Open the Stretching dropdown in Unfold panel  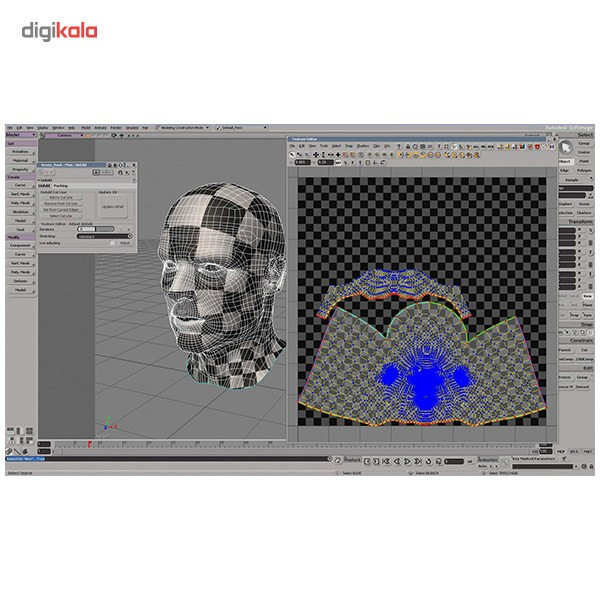click(x=104, y=236)
